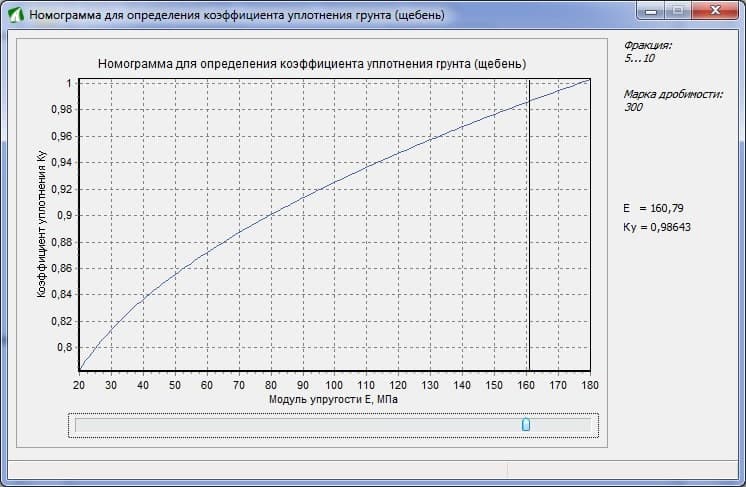Click the window title bar text
746x487 pixels.
[237, 15]
